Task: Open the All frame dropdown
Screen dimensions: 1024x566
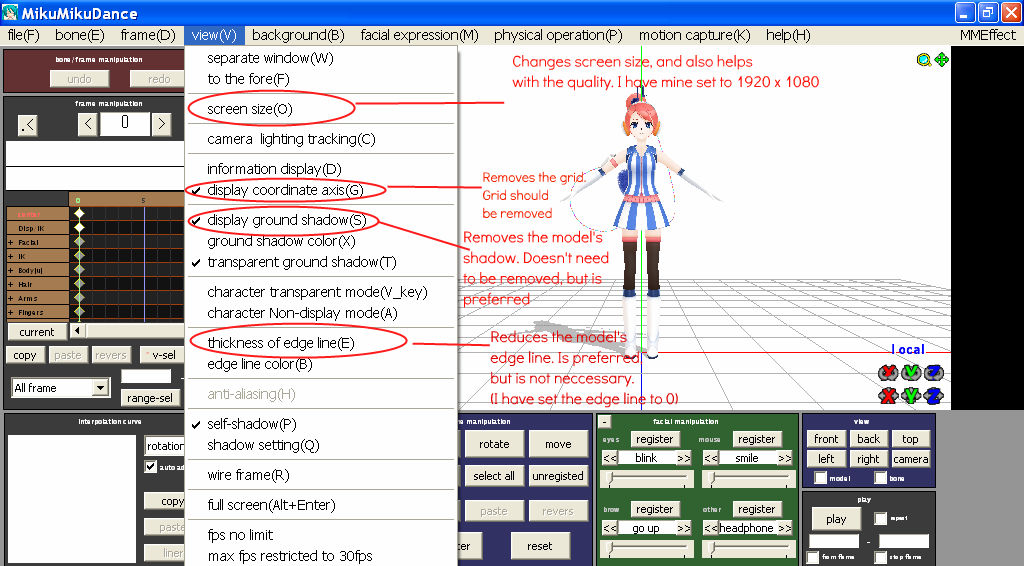Action: (x=100, y=388)
